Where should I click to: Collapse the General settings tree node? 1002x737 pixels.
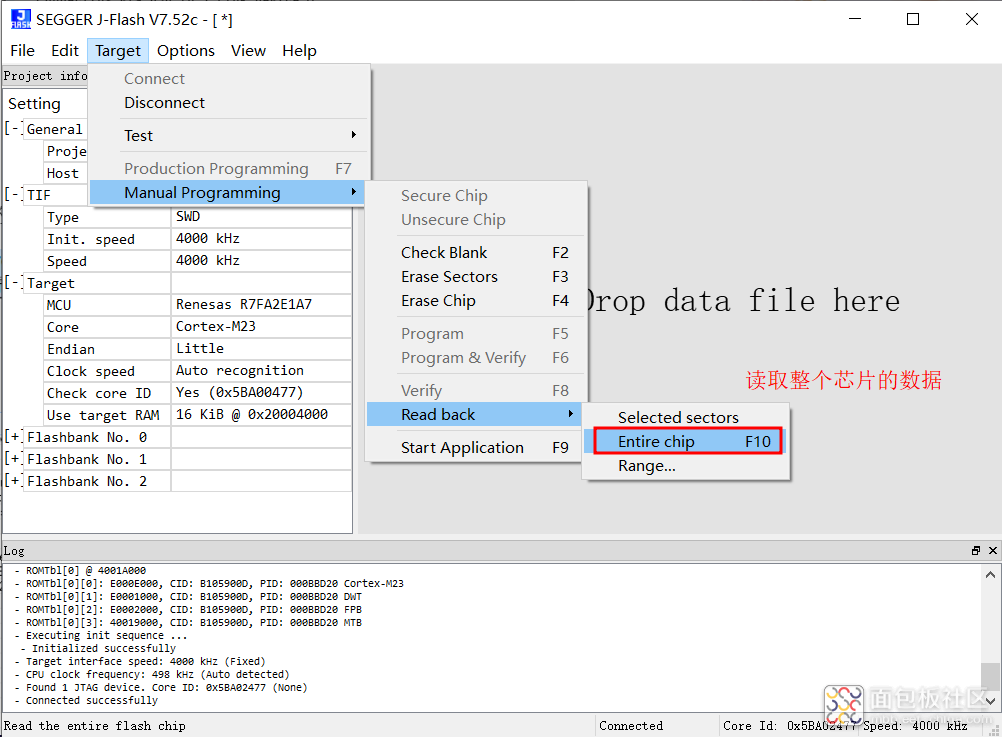point(13,129)
